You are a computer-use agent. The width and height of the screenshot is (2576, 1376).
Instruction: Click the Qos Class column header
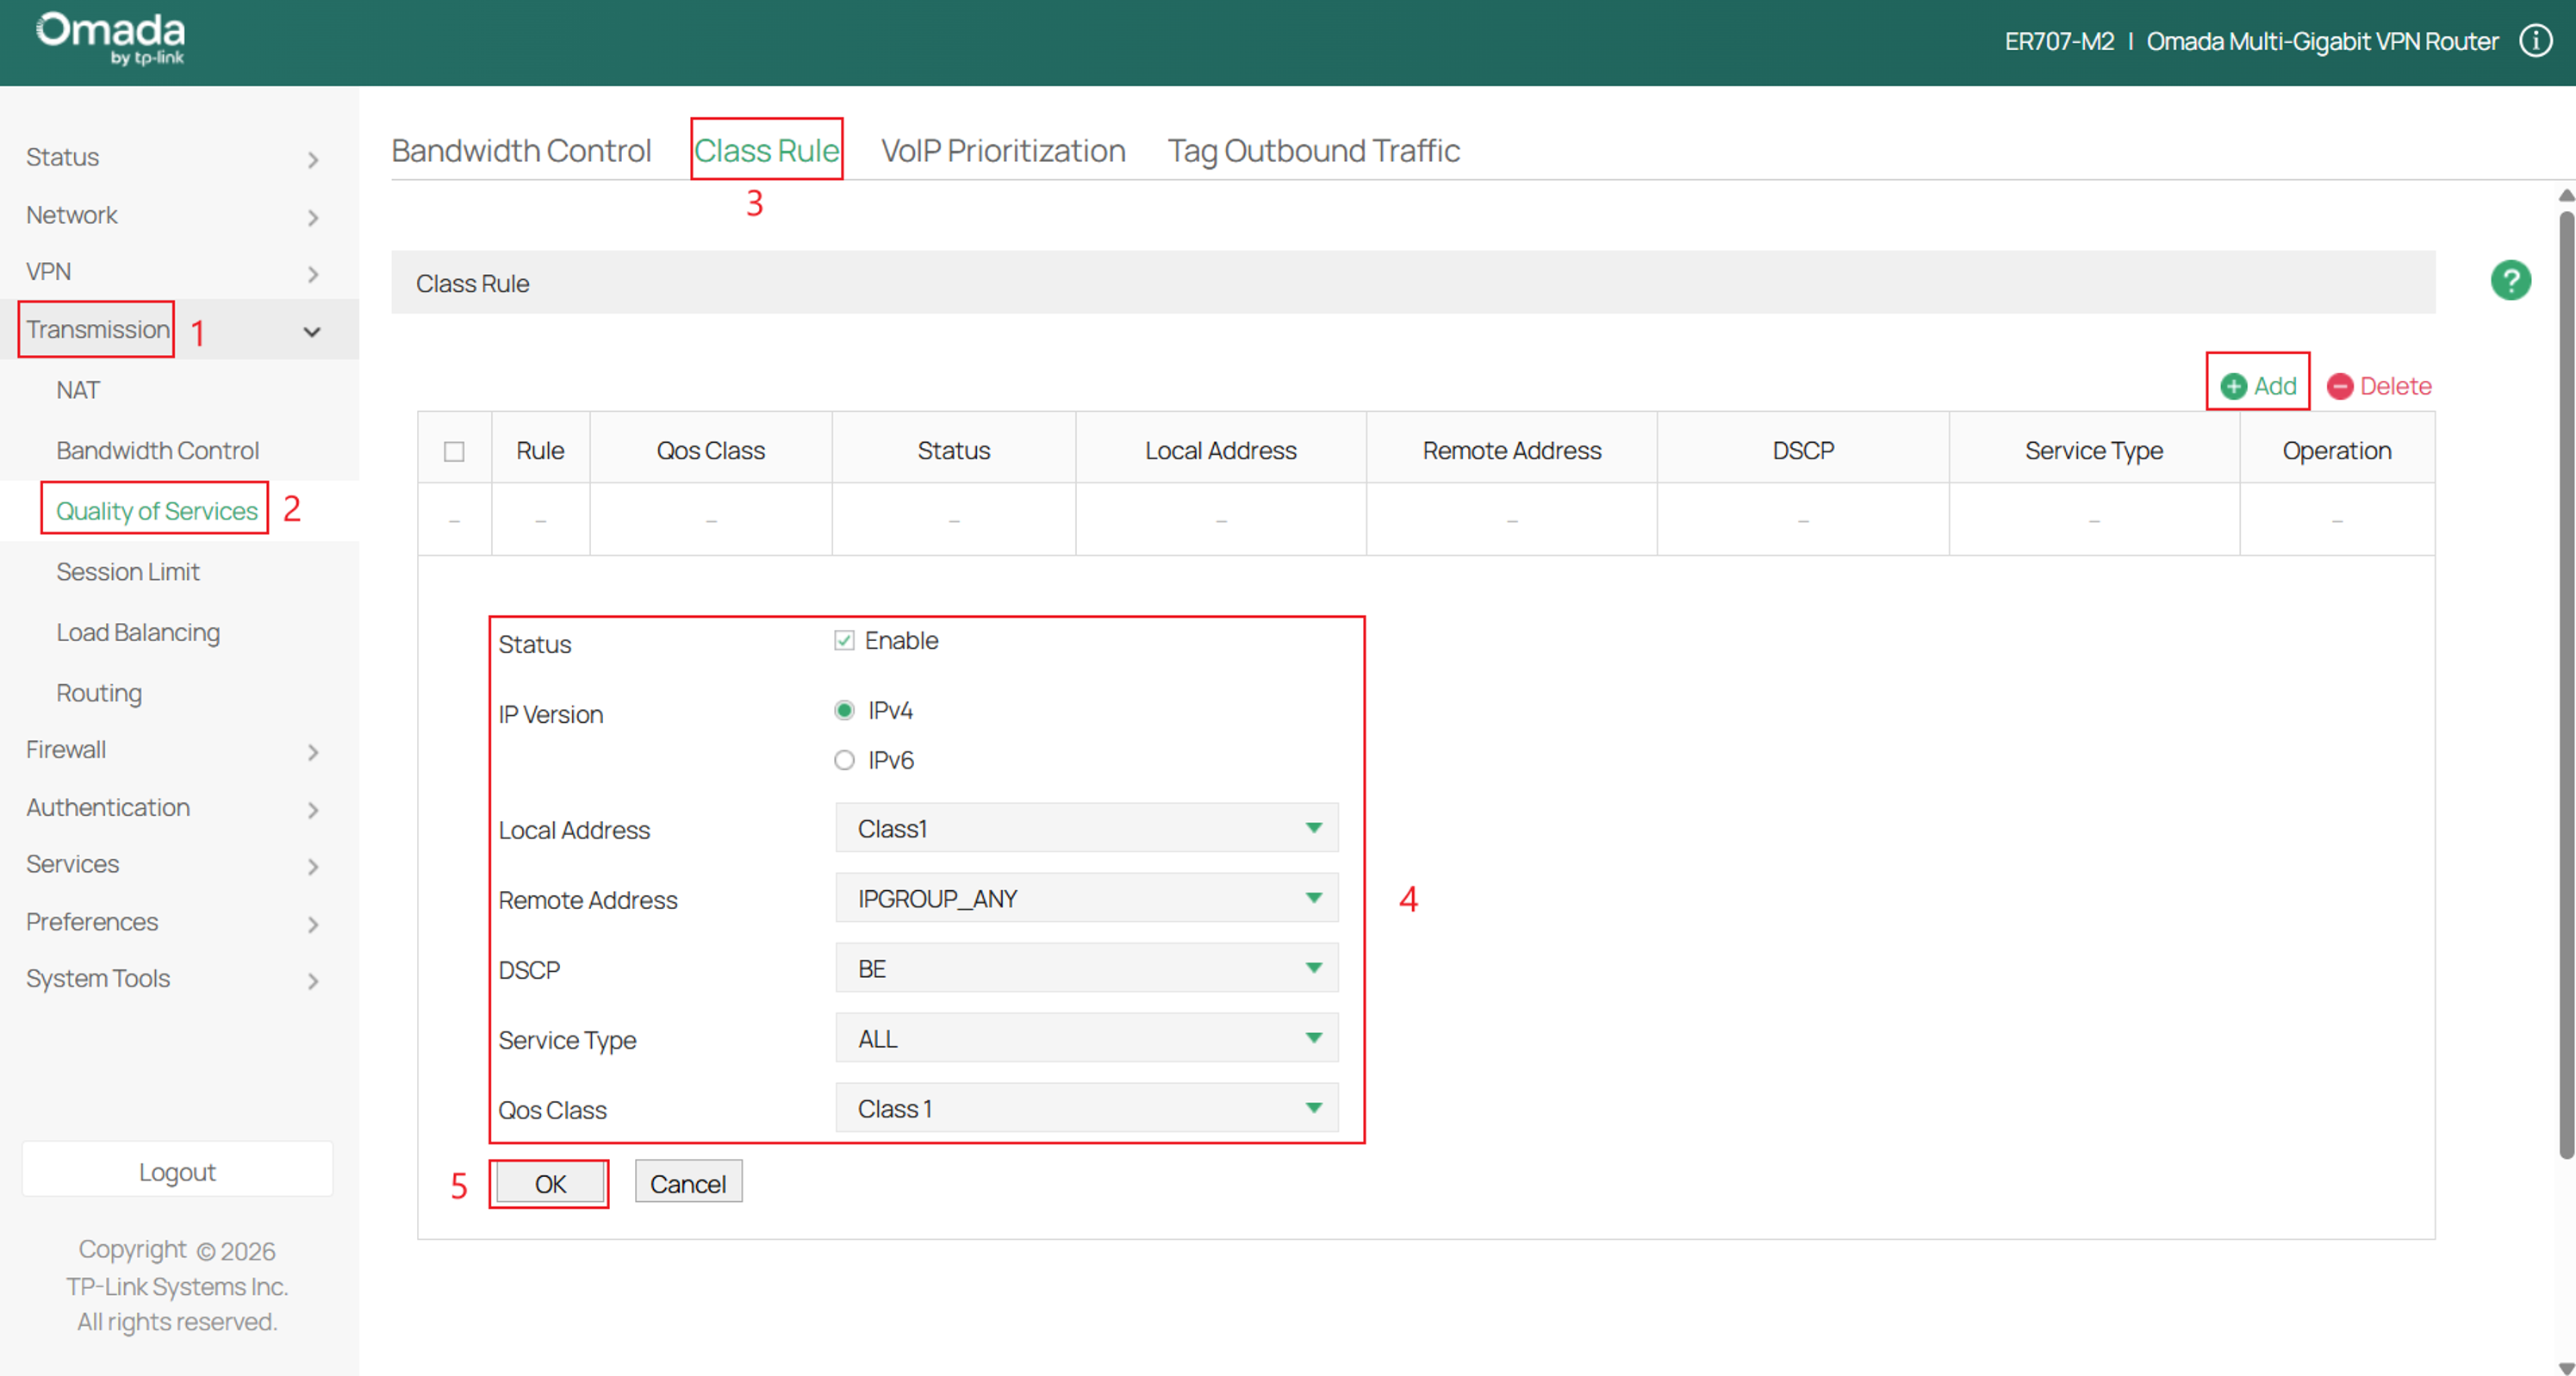[710, 451]
